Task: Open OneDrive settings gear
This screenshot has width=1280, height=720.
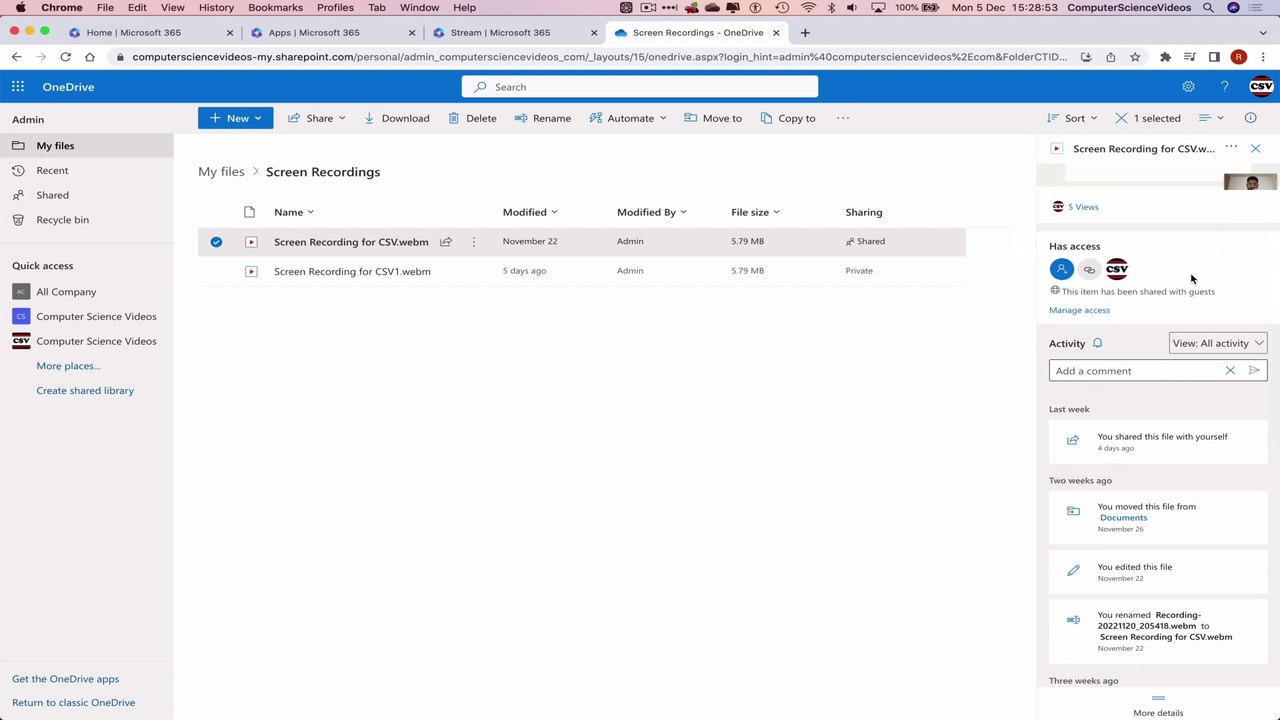Action: point(1188,87)
